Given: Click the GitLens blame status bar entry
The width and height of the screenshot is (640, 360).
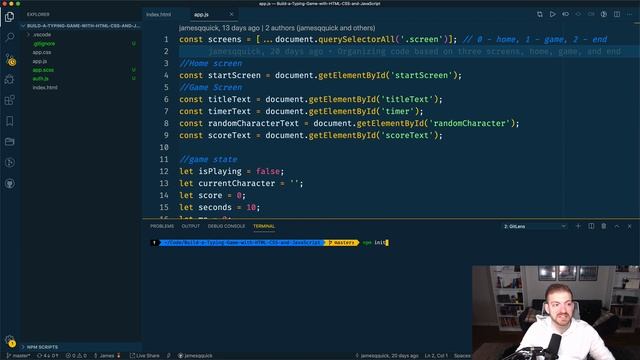Looking at the screenshot, I should 387,356.
